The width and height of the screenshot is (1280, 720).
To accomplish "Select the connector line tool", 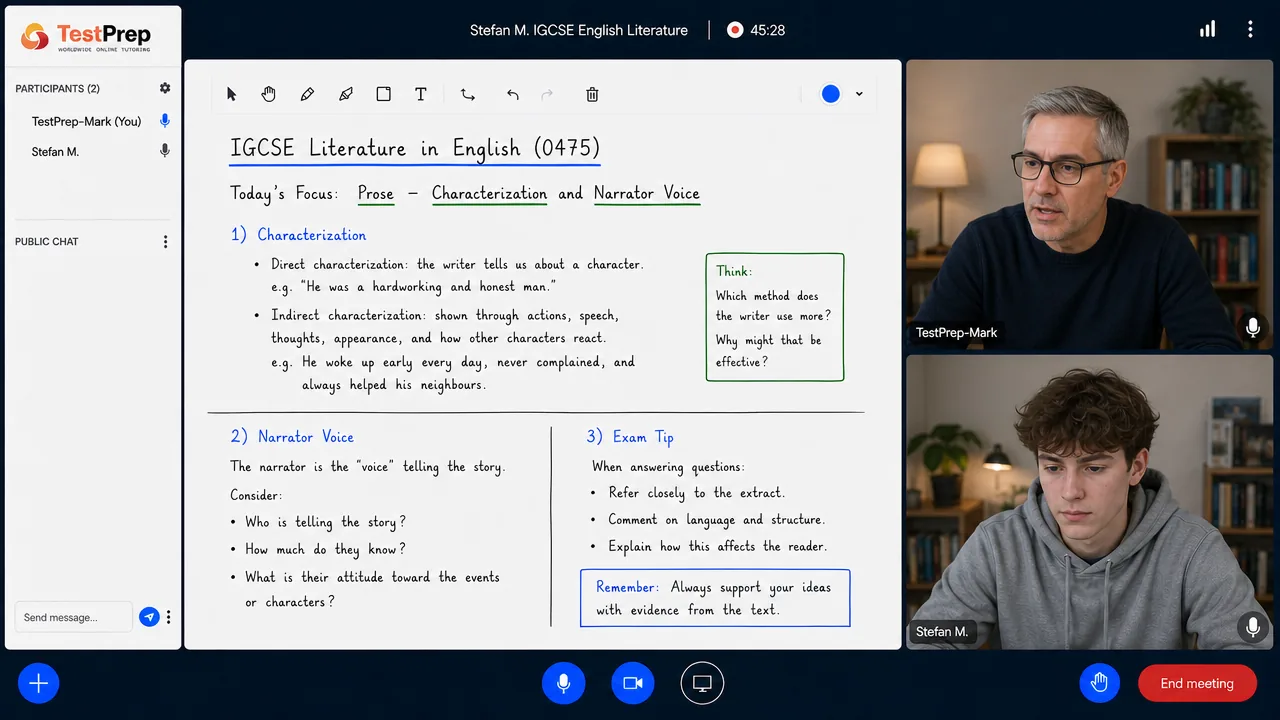I will pos(467,94).
